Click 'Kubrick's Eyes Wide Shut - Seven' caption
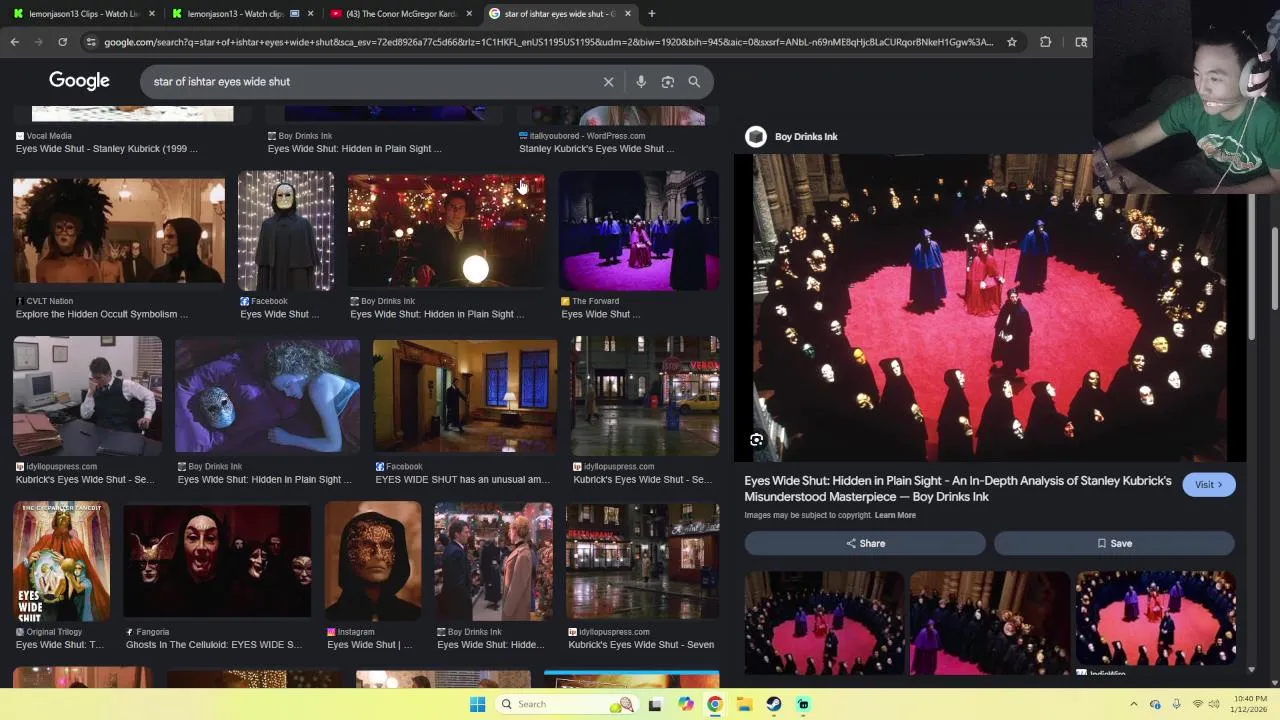Viewport: 1280px width, 720px height. [x=641, y=645]
